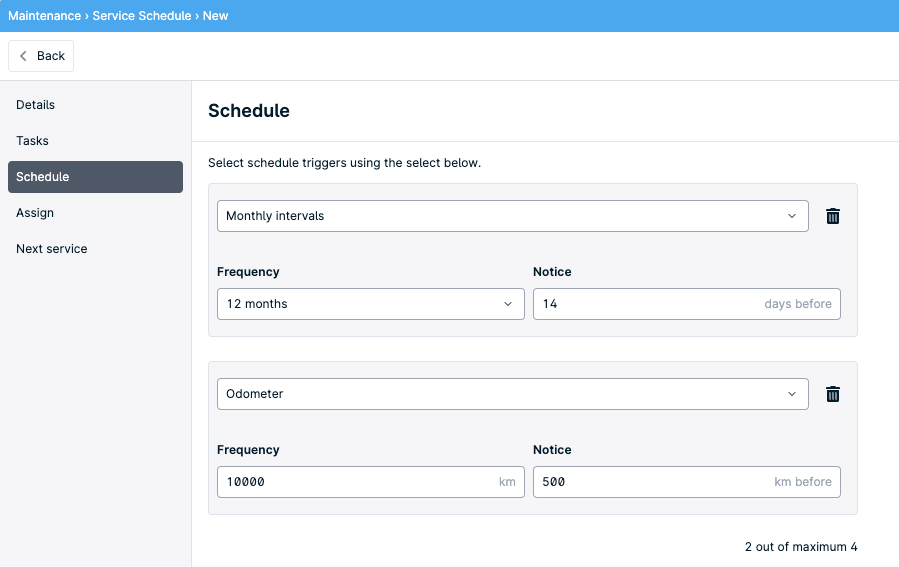Expand the 12 months frequency dropdown
899x567 pixels.
(370, 304)
